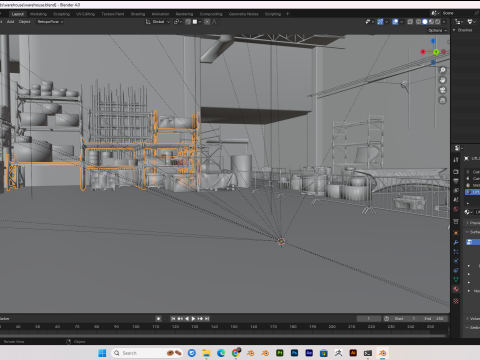Open the scene browse icon dropdown
Viewport: 480px width, 360px height.
click(435, 13)
